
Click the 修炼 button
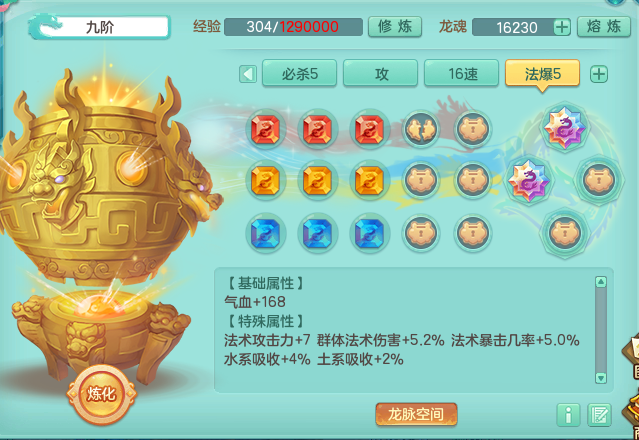tap(395, 27)
